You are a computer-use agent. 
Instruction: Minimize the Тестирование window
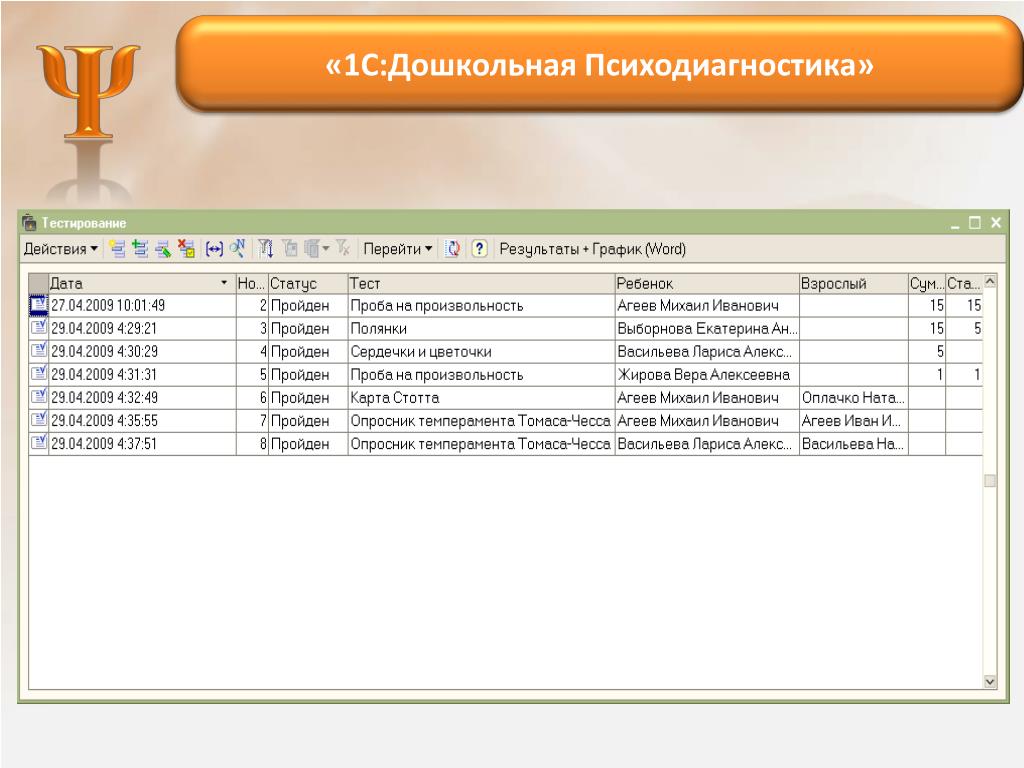coord(955,224)
